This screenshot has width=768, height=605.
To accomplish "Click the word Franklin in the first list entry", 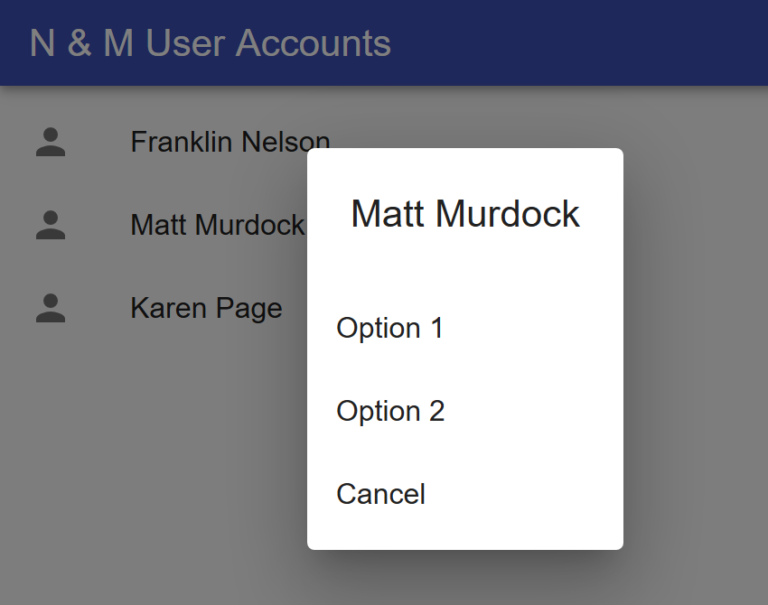I will 181,142.
